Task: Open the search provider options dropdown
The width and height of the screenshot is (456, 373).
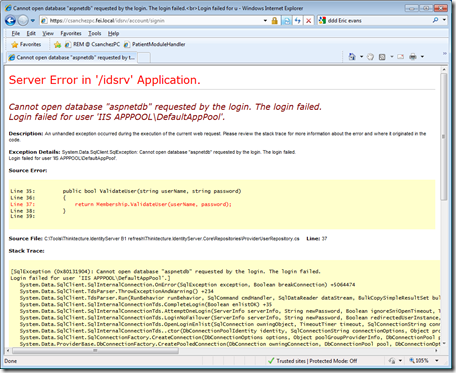Action: pyautogui.click(x=444, y=20)
